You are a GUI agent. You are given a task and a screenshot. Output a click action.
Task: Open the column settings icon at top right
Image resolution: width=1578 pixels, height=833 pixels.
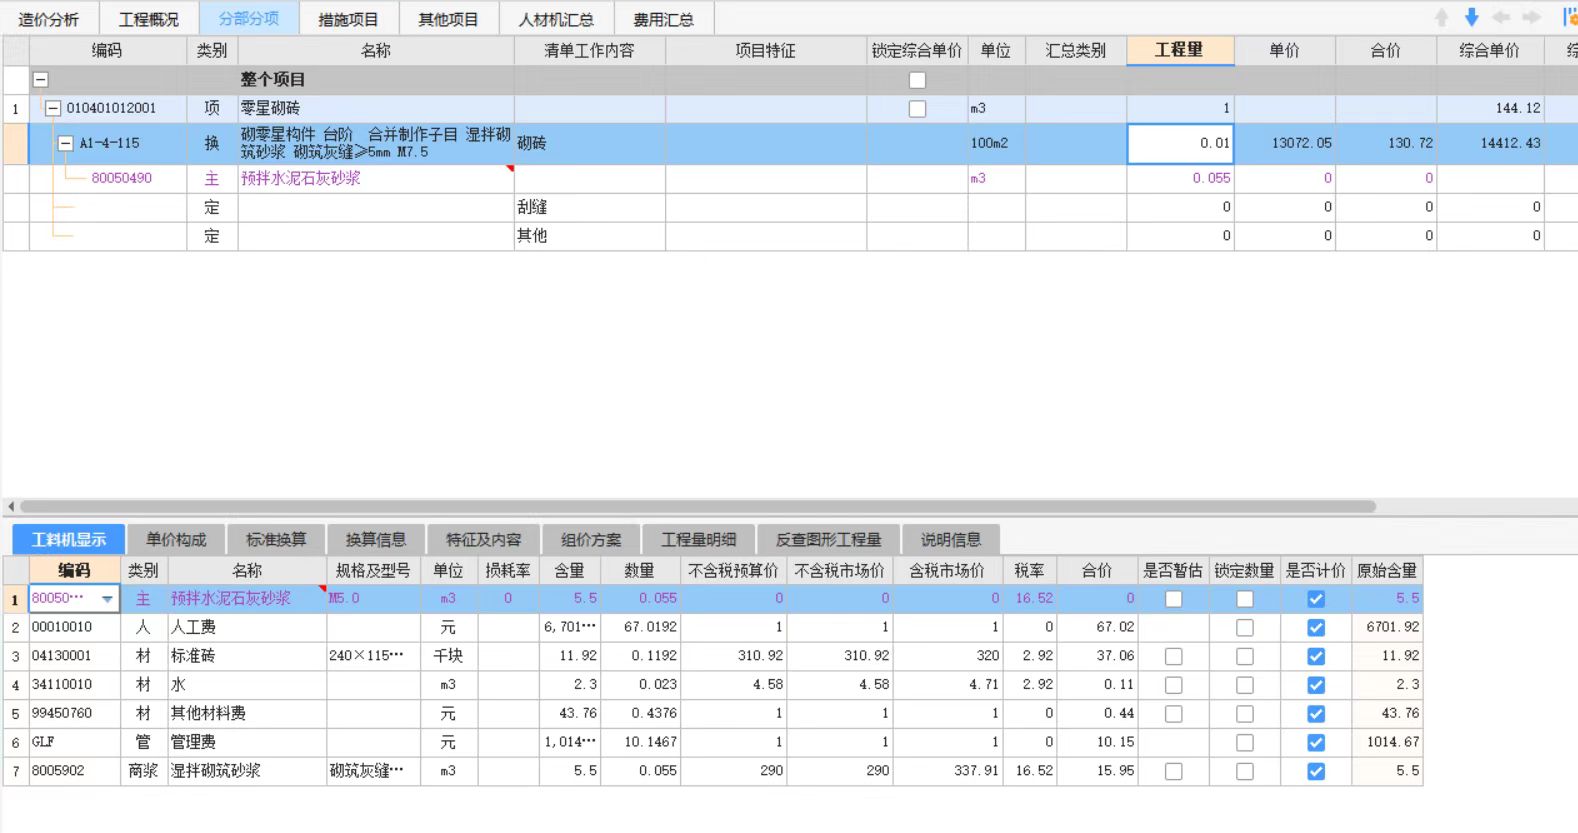(1569, 17)
